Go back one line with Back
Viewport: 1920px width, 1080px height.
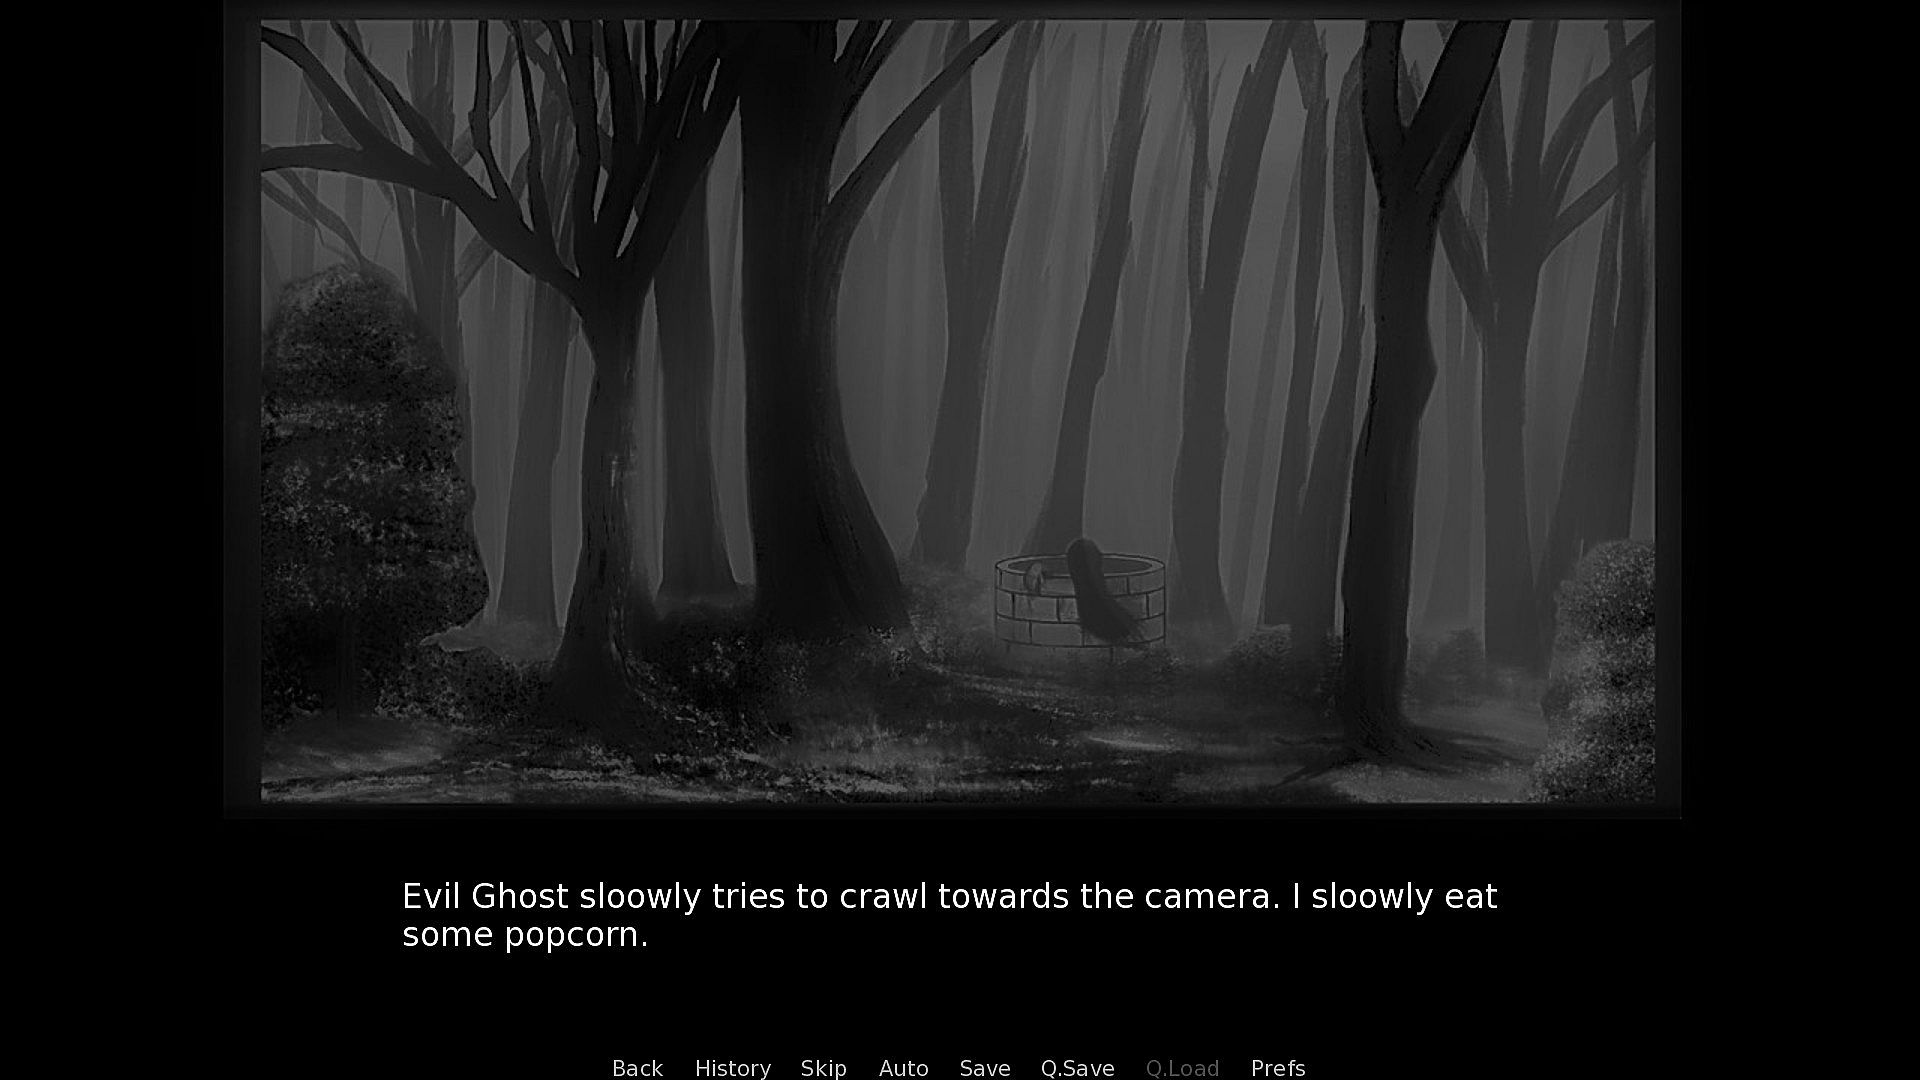pos(637,1068)
